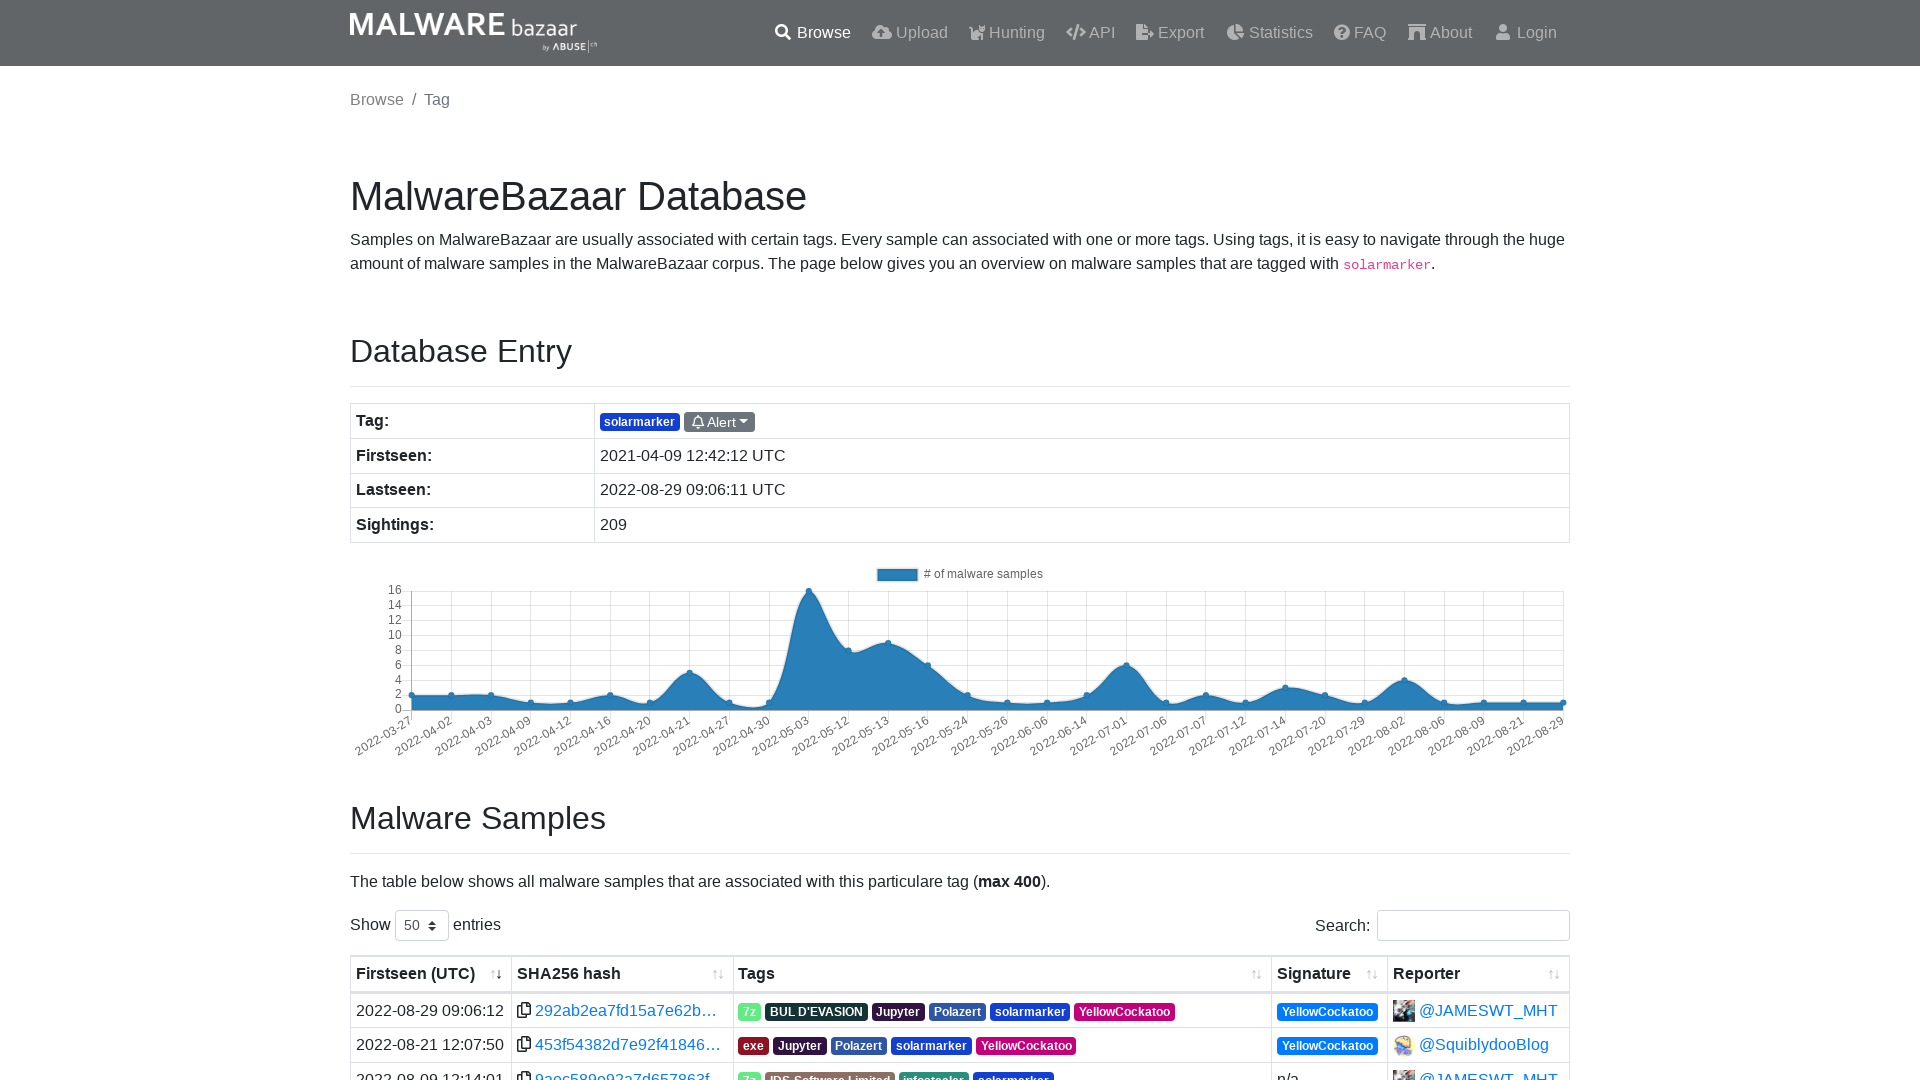The image size is (1920, 1080).
Task: Click the API code brackets icon
Action: [x=1075, y=33]
